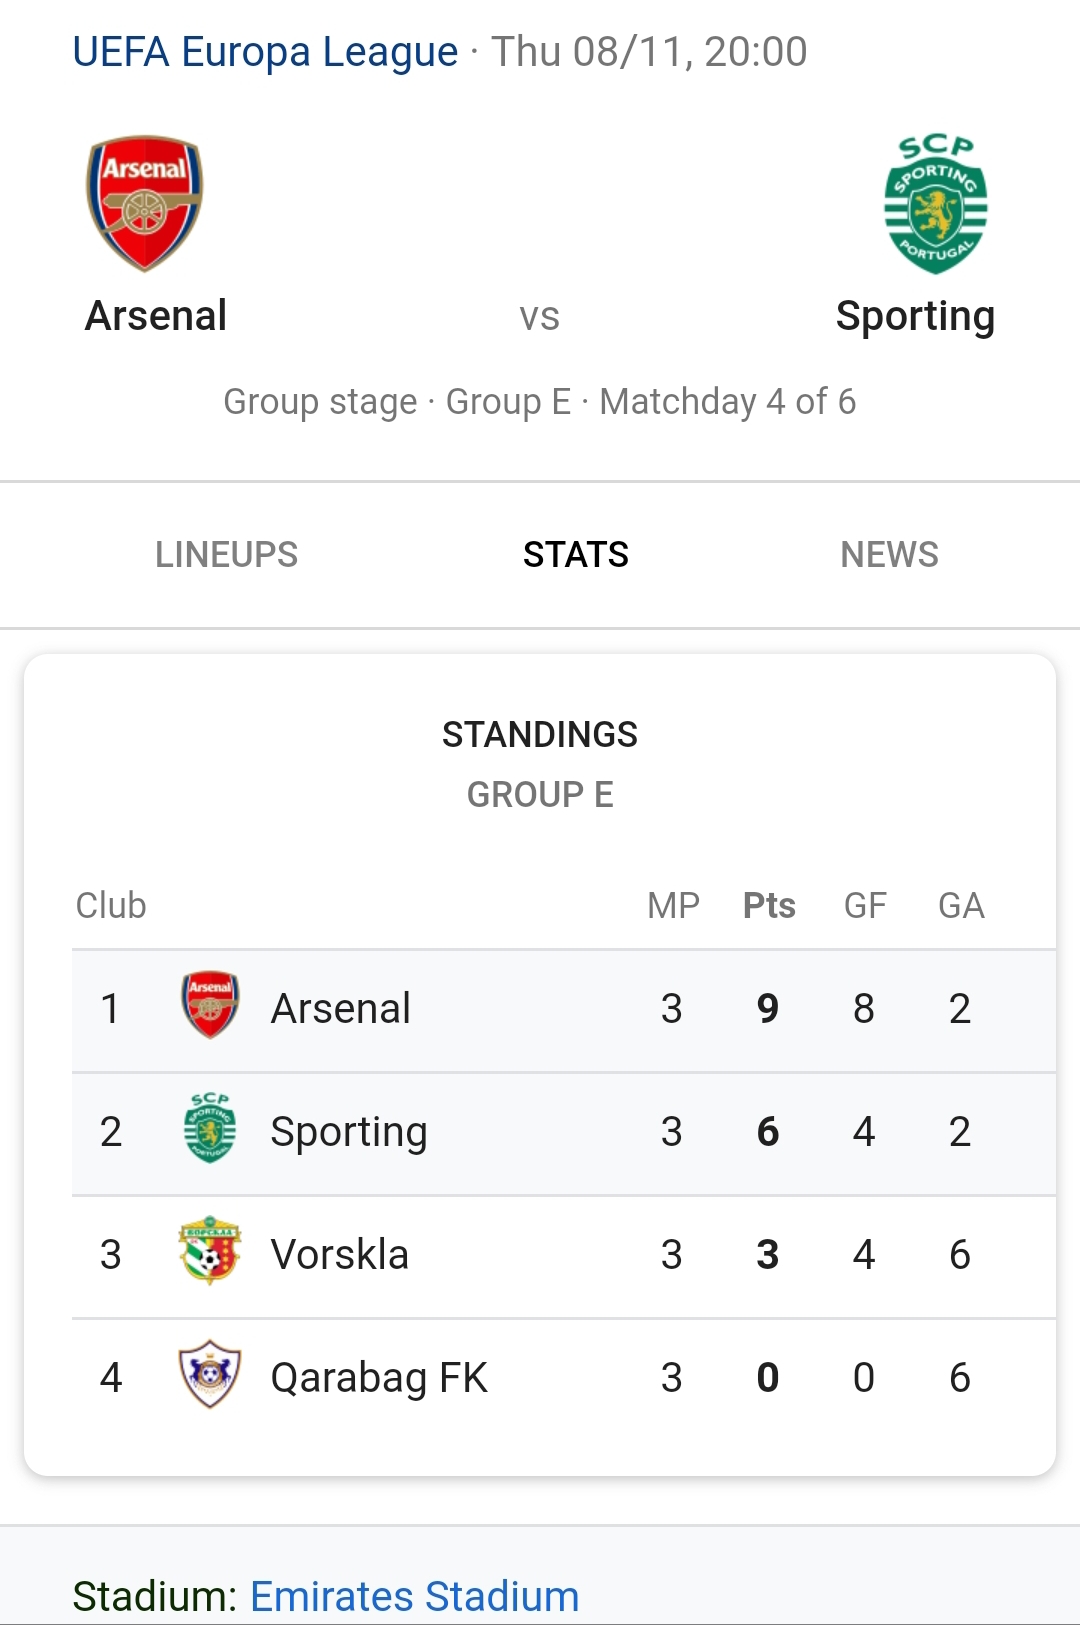Open the UEFA Europa League link
Screen dimensions: 1080x1625
pos(265,52)
